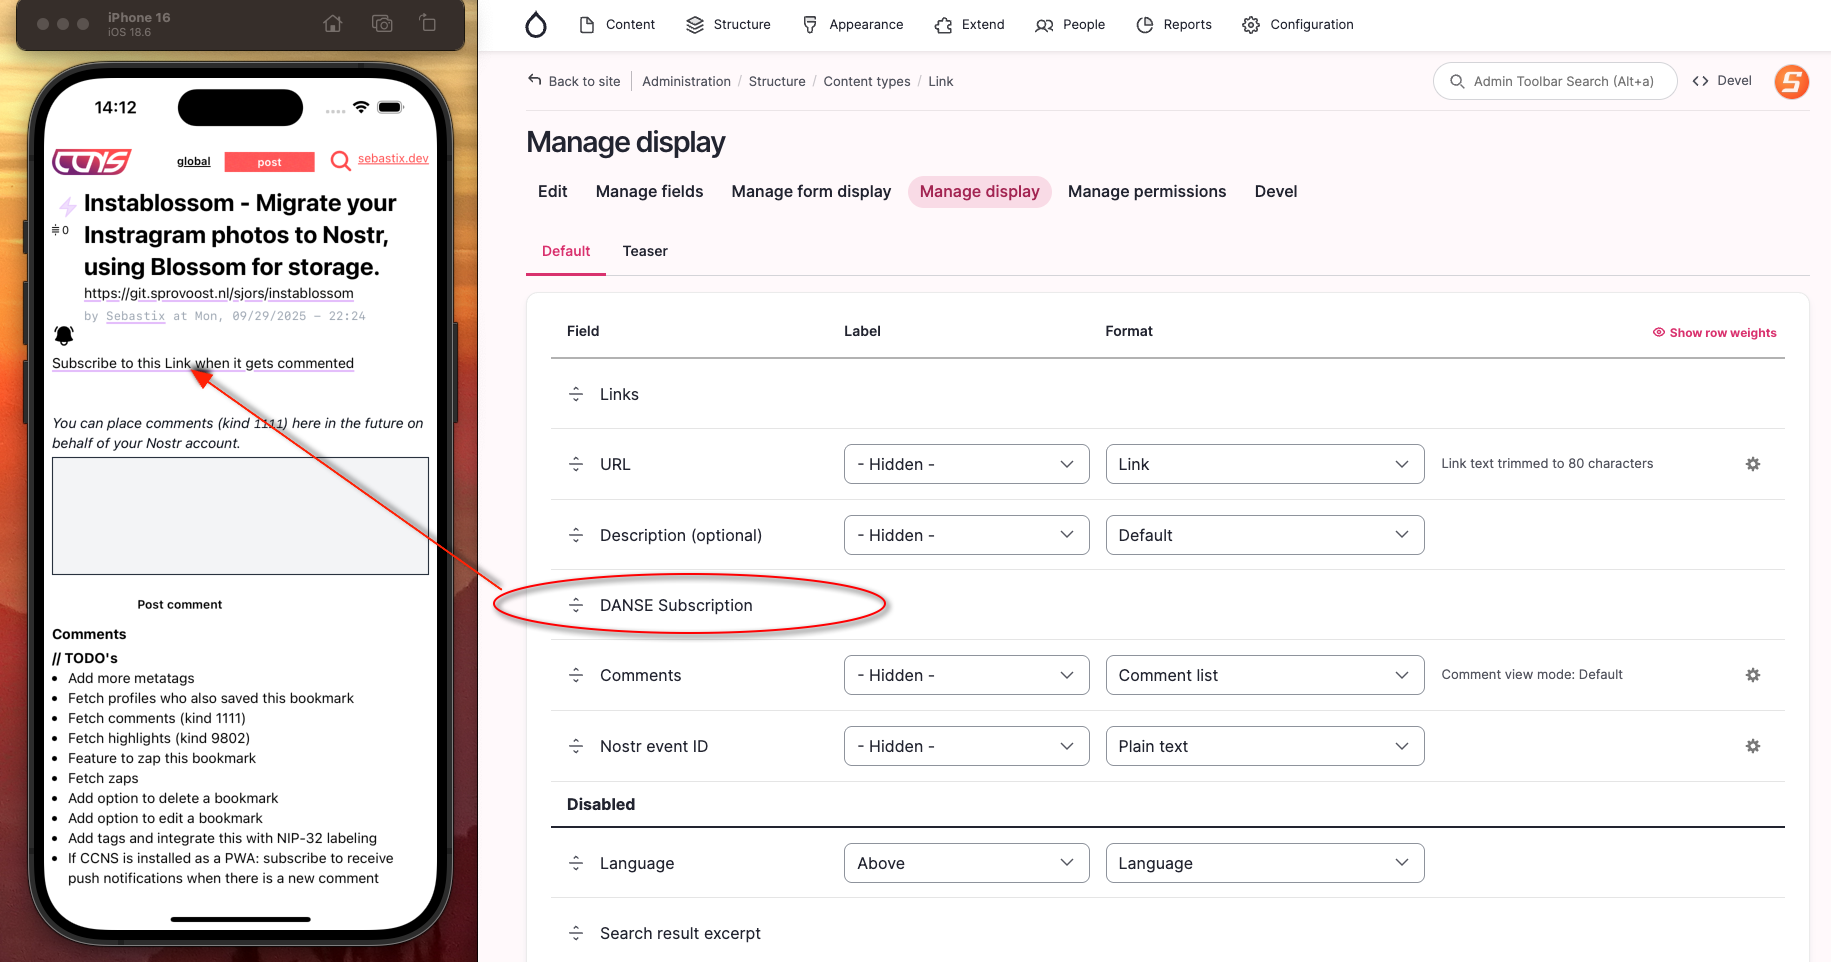
Task: Grab the drag handle for DANSE Subscription
Action: click(576, 605)
